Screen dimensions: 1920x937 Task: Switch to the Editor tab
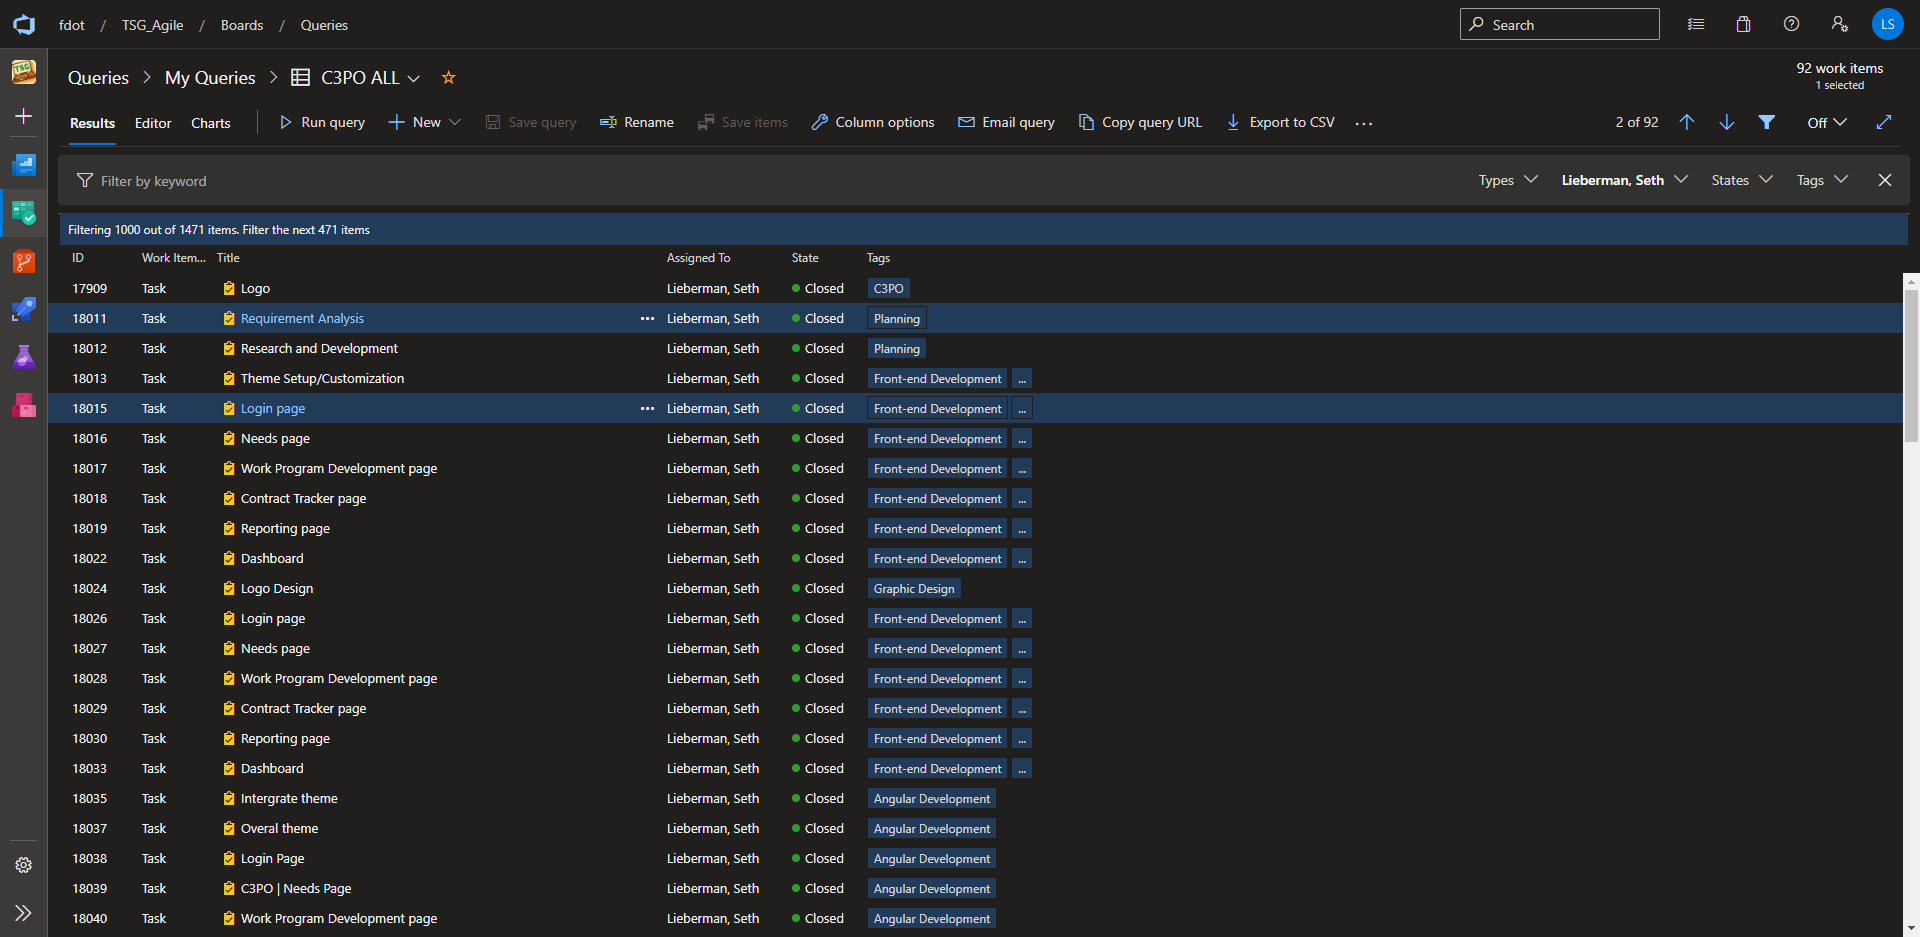pos(153,123)
